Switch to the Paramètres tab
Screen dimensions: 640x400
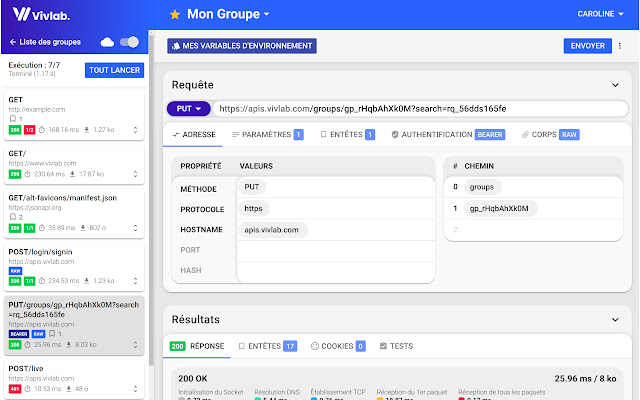(267, 134)
